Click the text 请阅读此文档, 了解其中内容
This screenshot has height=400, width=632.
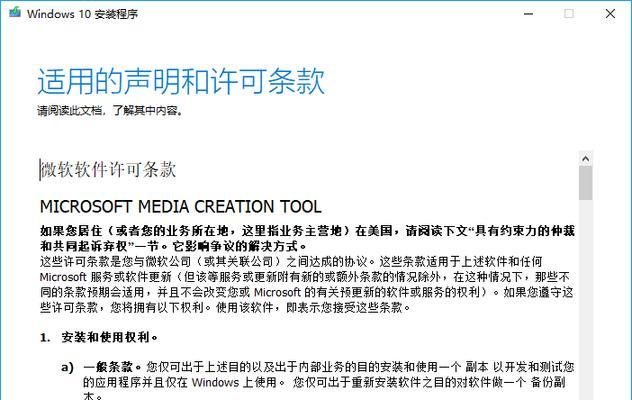[x=110, y=110]
